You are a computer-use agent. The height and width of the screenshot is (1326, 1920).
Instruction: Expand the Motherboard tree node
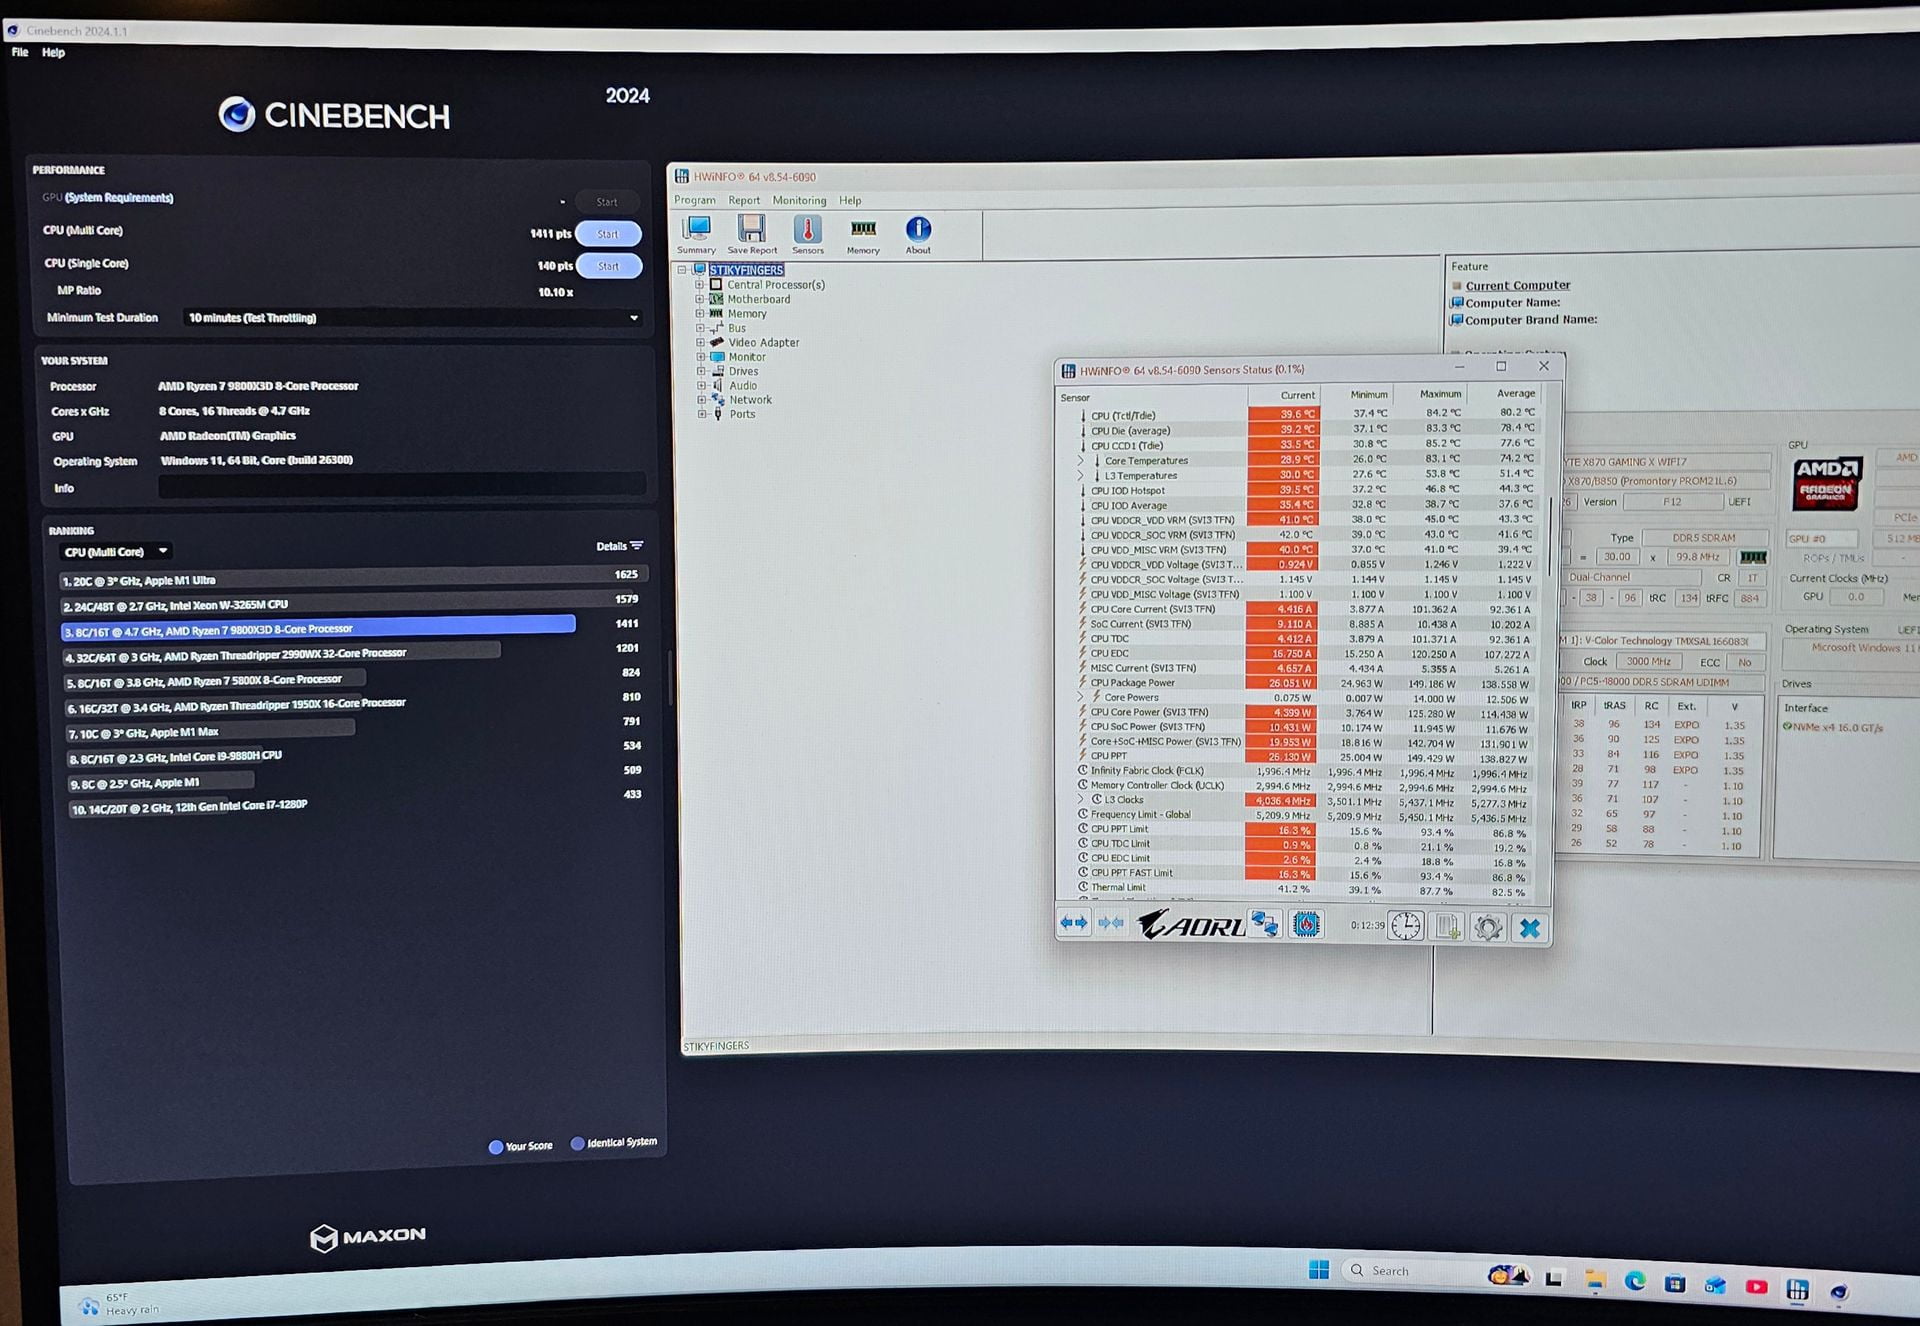click(700, 299)
